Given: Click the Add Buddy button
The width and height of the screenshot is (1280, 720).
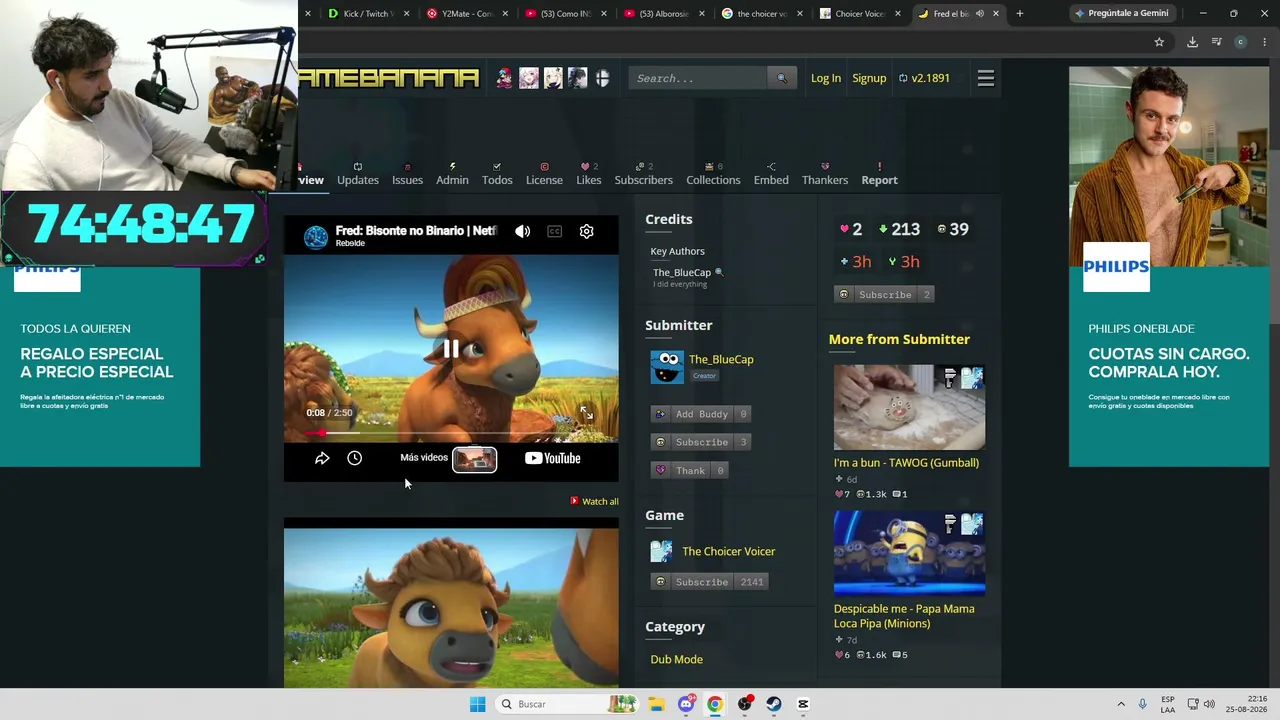Looking at the screenshot, I should point(701,414).
